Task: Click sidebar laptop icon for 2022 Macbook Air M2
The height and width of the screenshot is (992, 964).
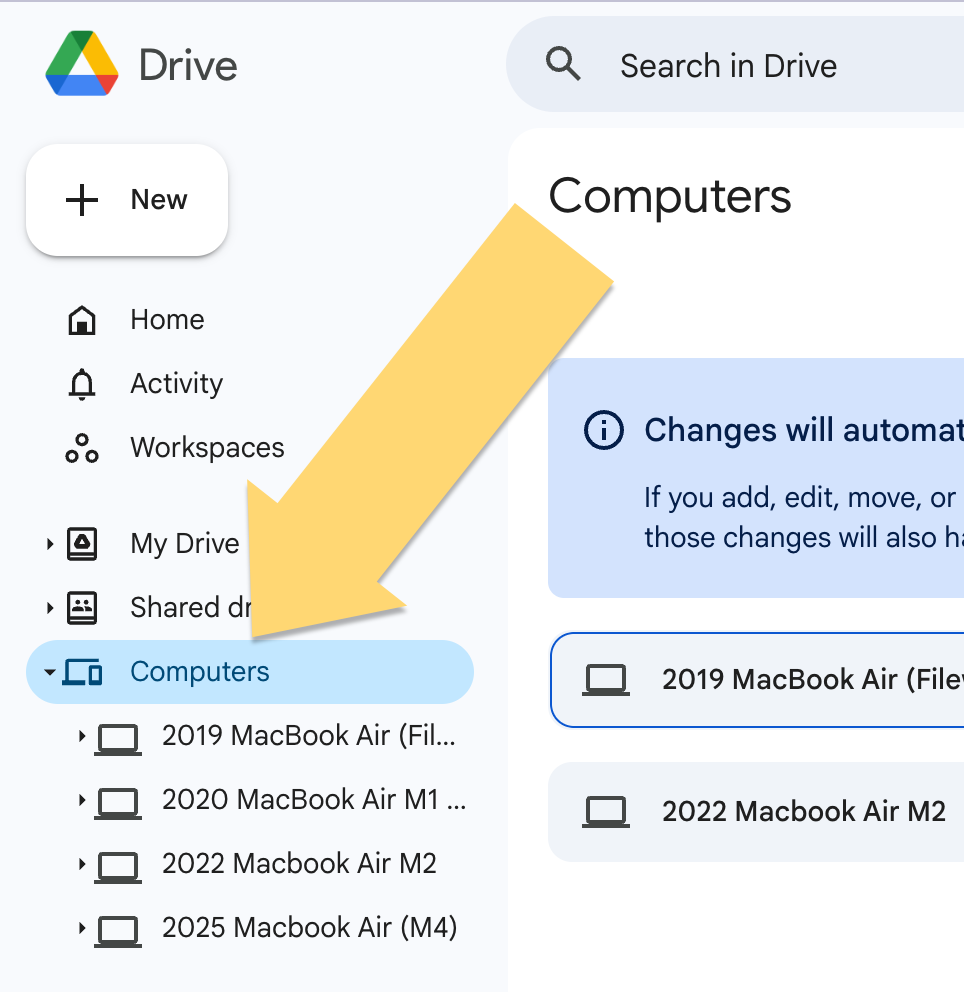Action: pyautogui.click(x=118, y=867)
